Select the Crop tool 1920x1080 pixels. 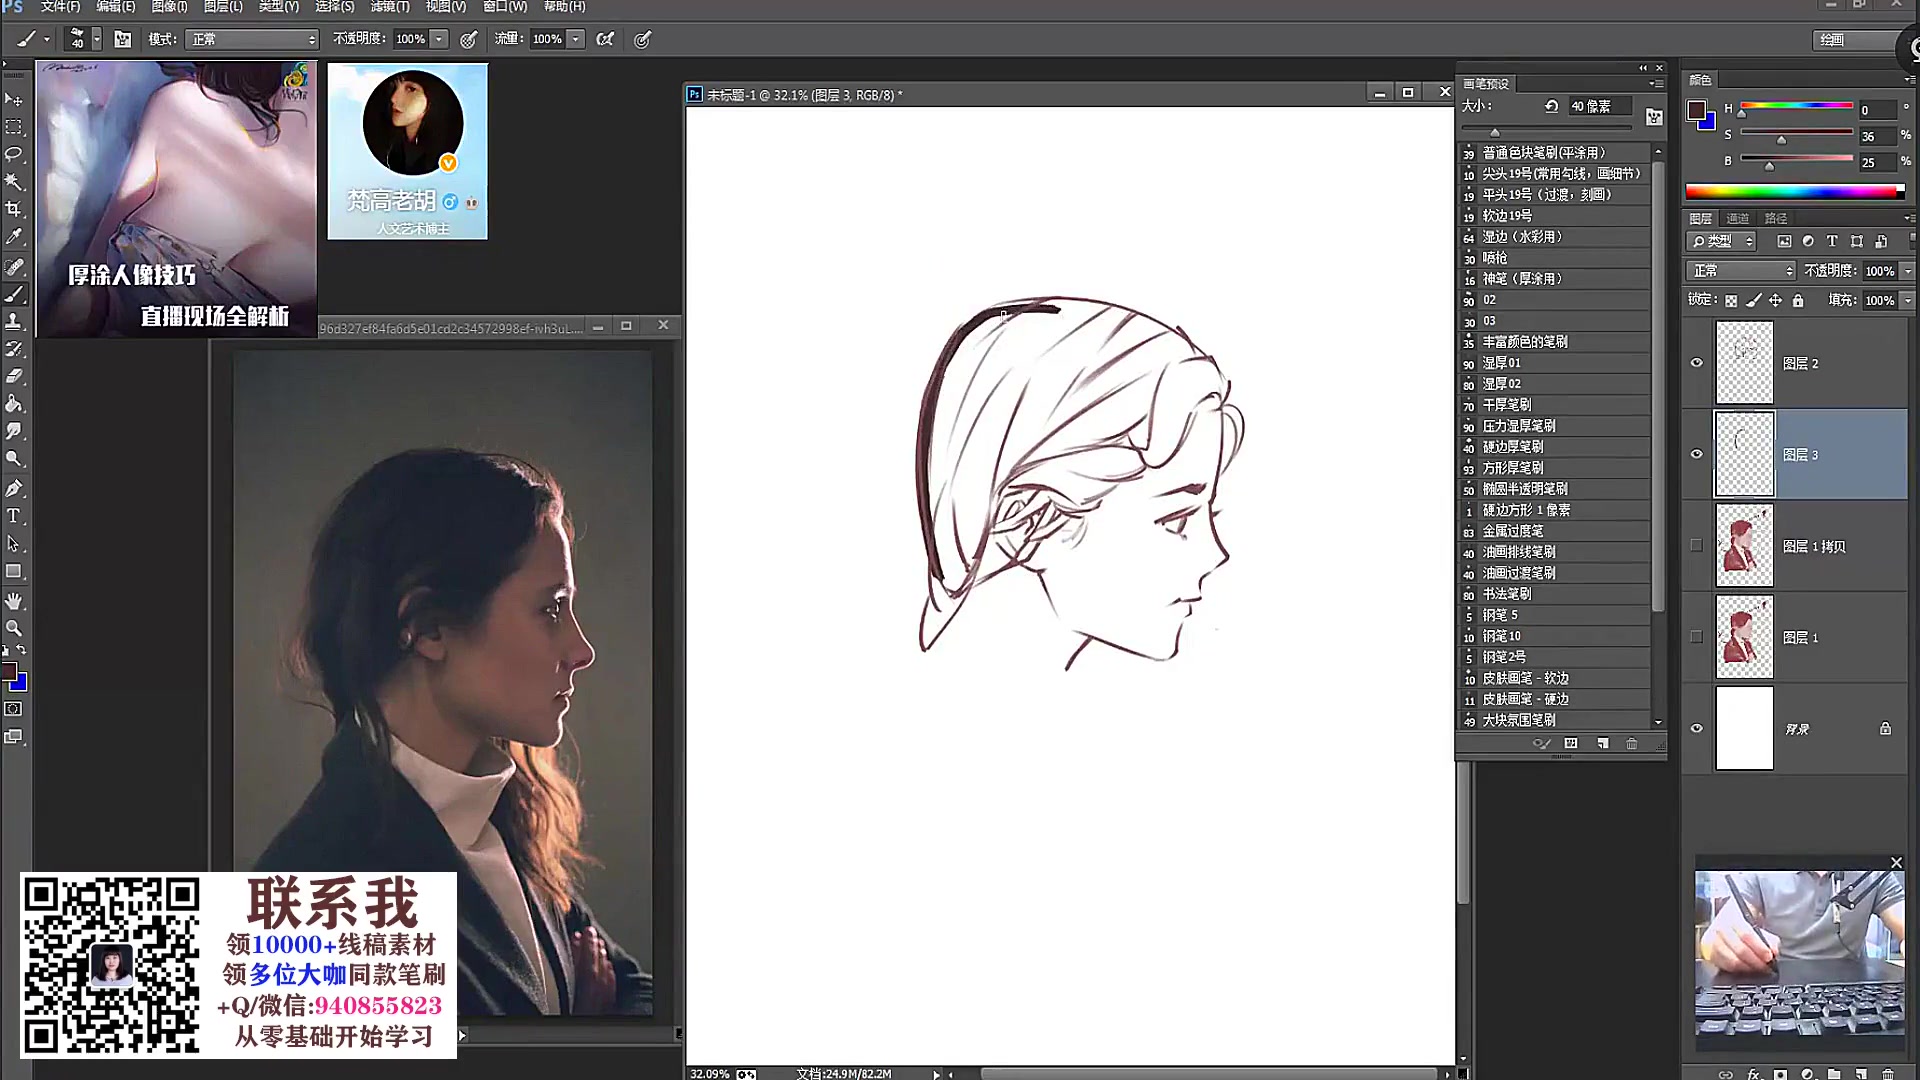click(14, 209)
